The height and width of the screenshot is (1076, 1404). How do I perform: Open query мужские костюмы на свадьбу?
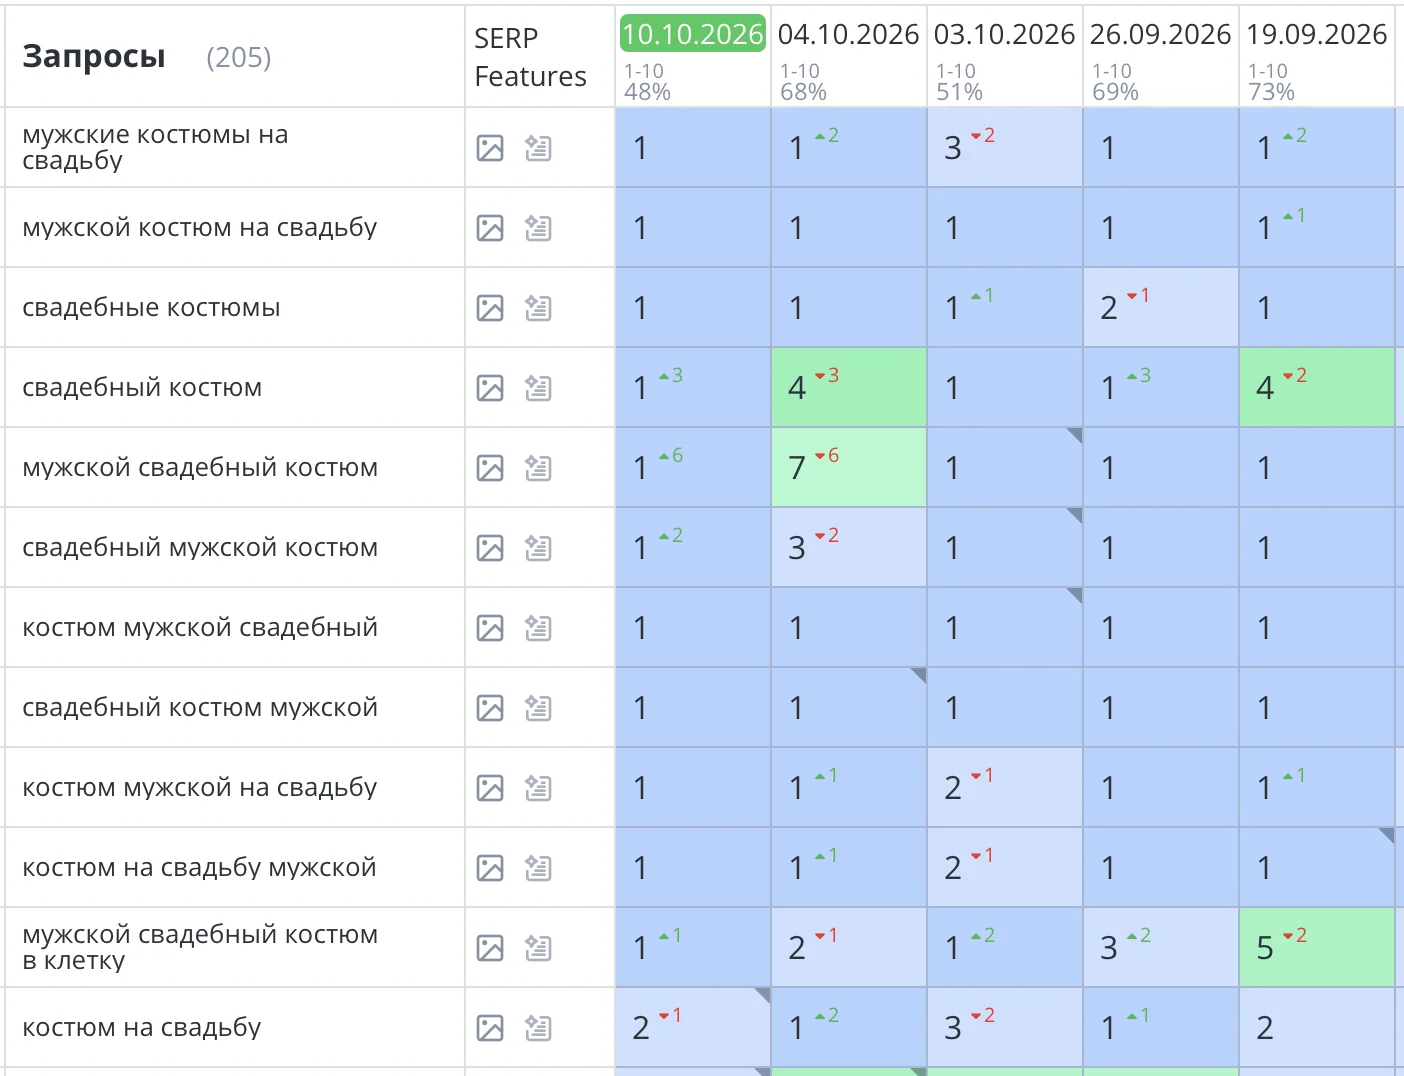[155, 148]
